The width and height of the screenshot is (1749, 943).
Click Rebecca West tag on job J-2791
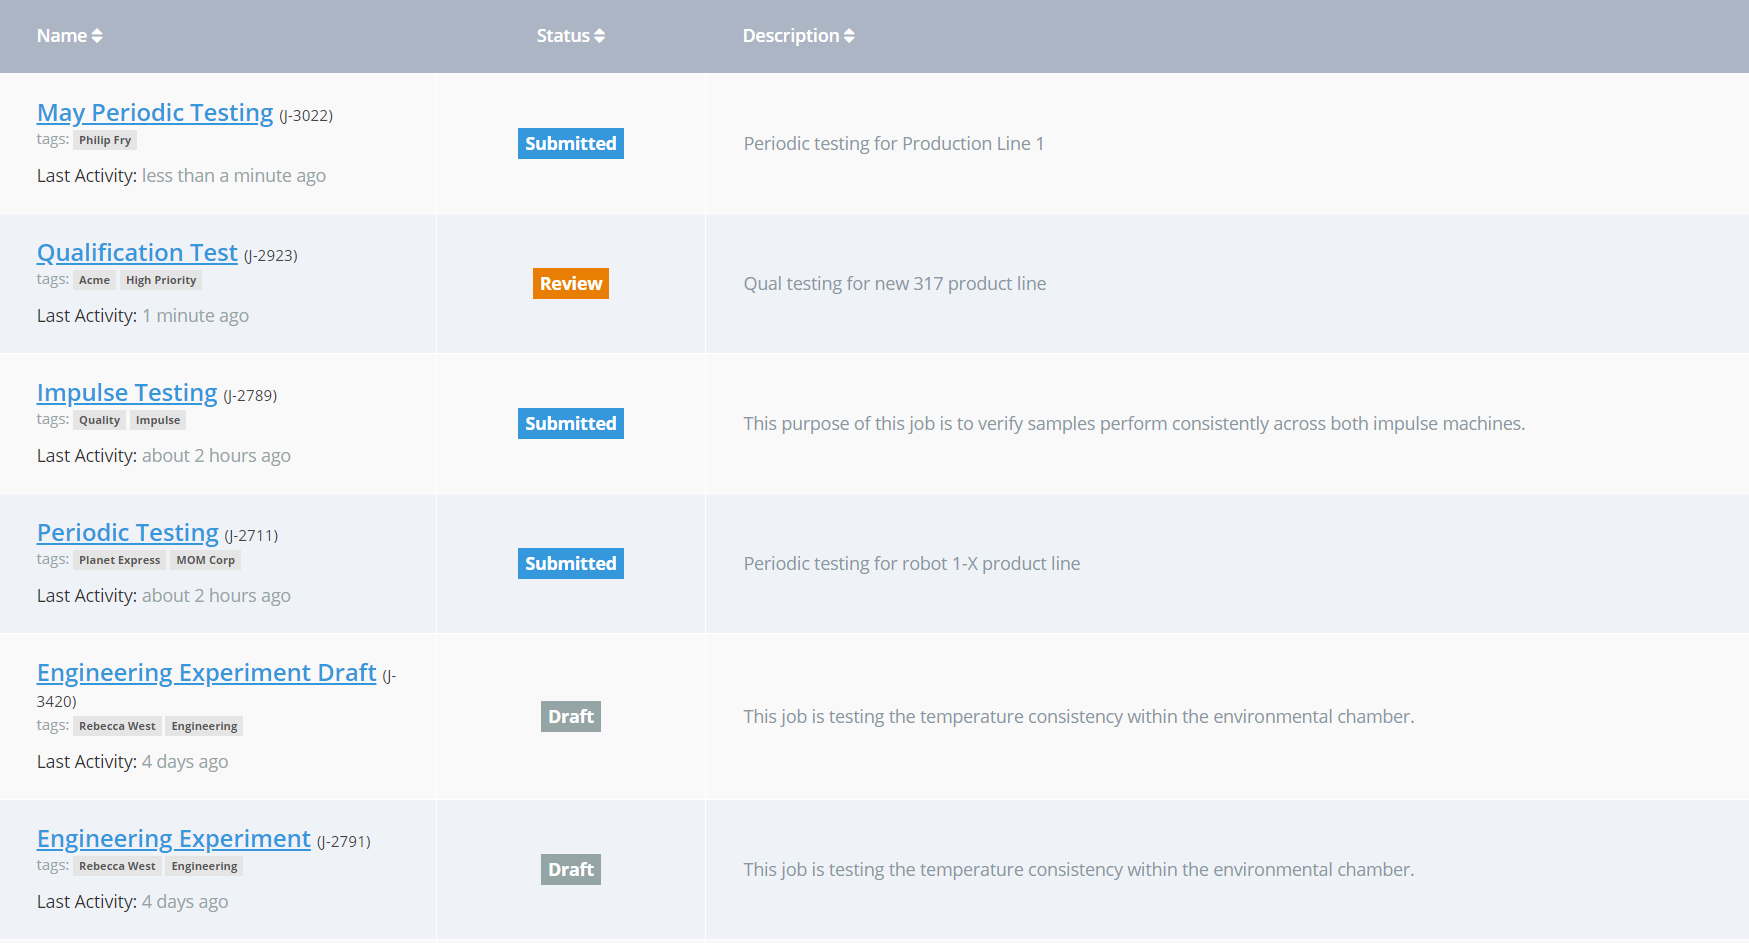click(x=117, y=866)
